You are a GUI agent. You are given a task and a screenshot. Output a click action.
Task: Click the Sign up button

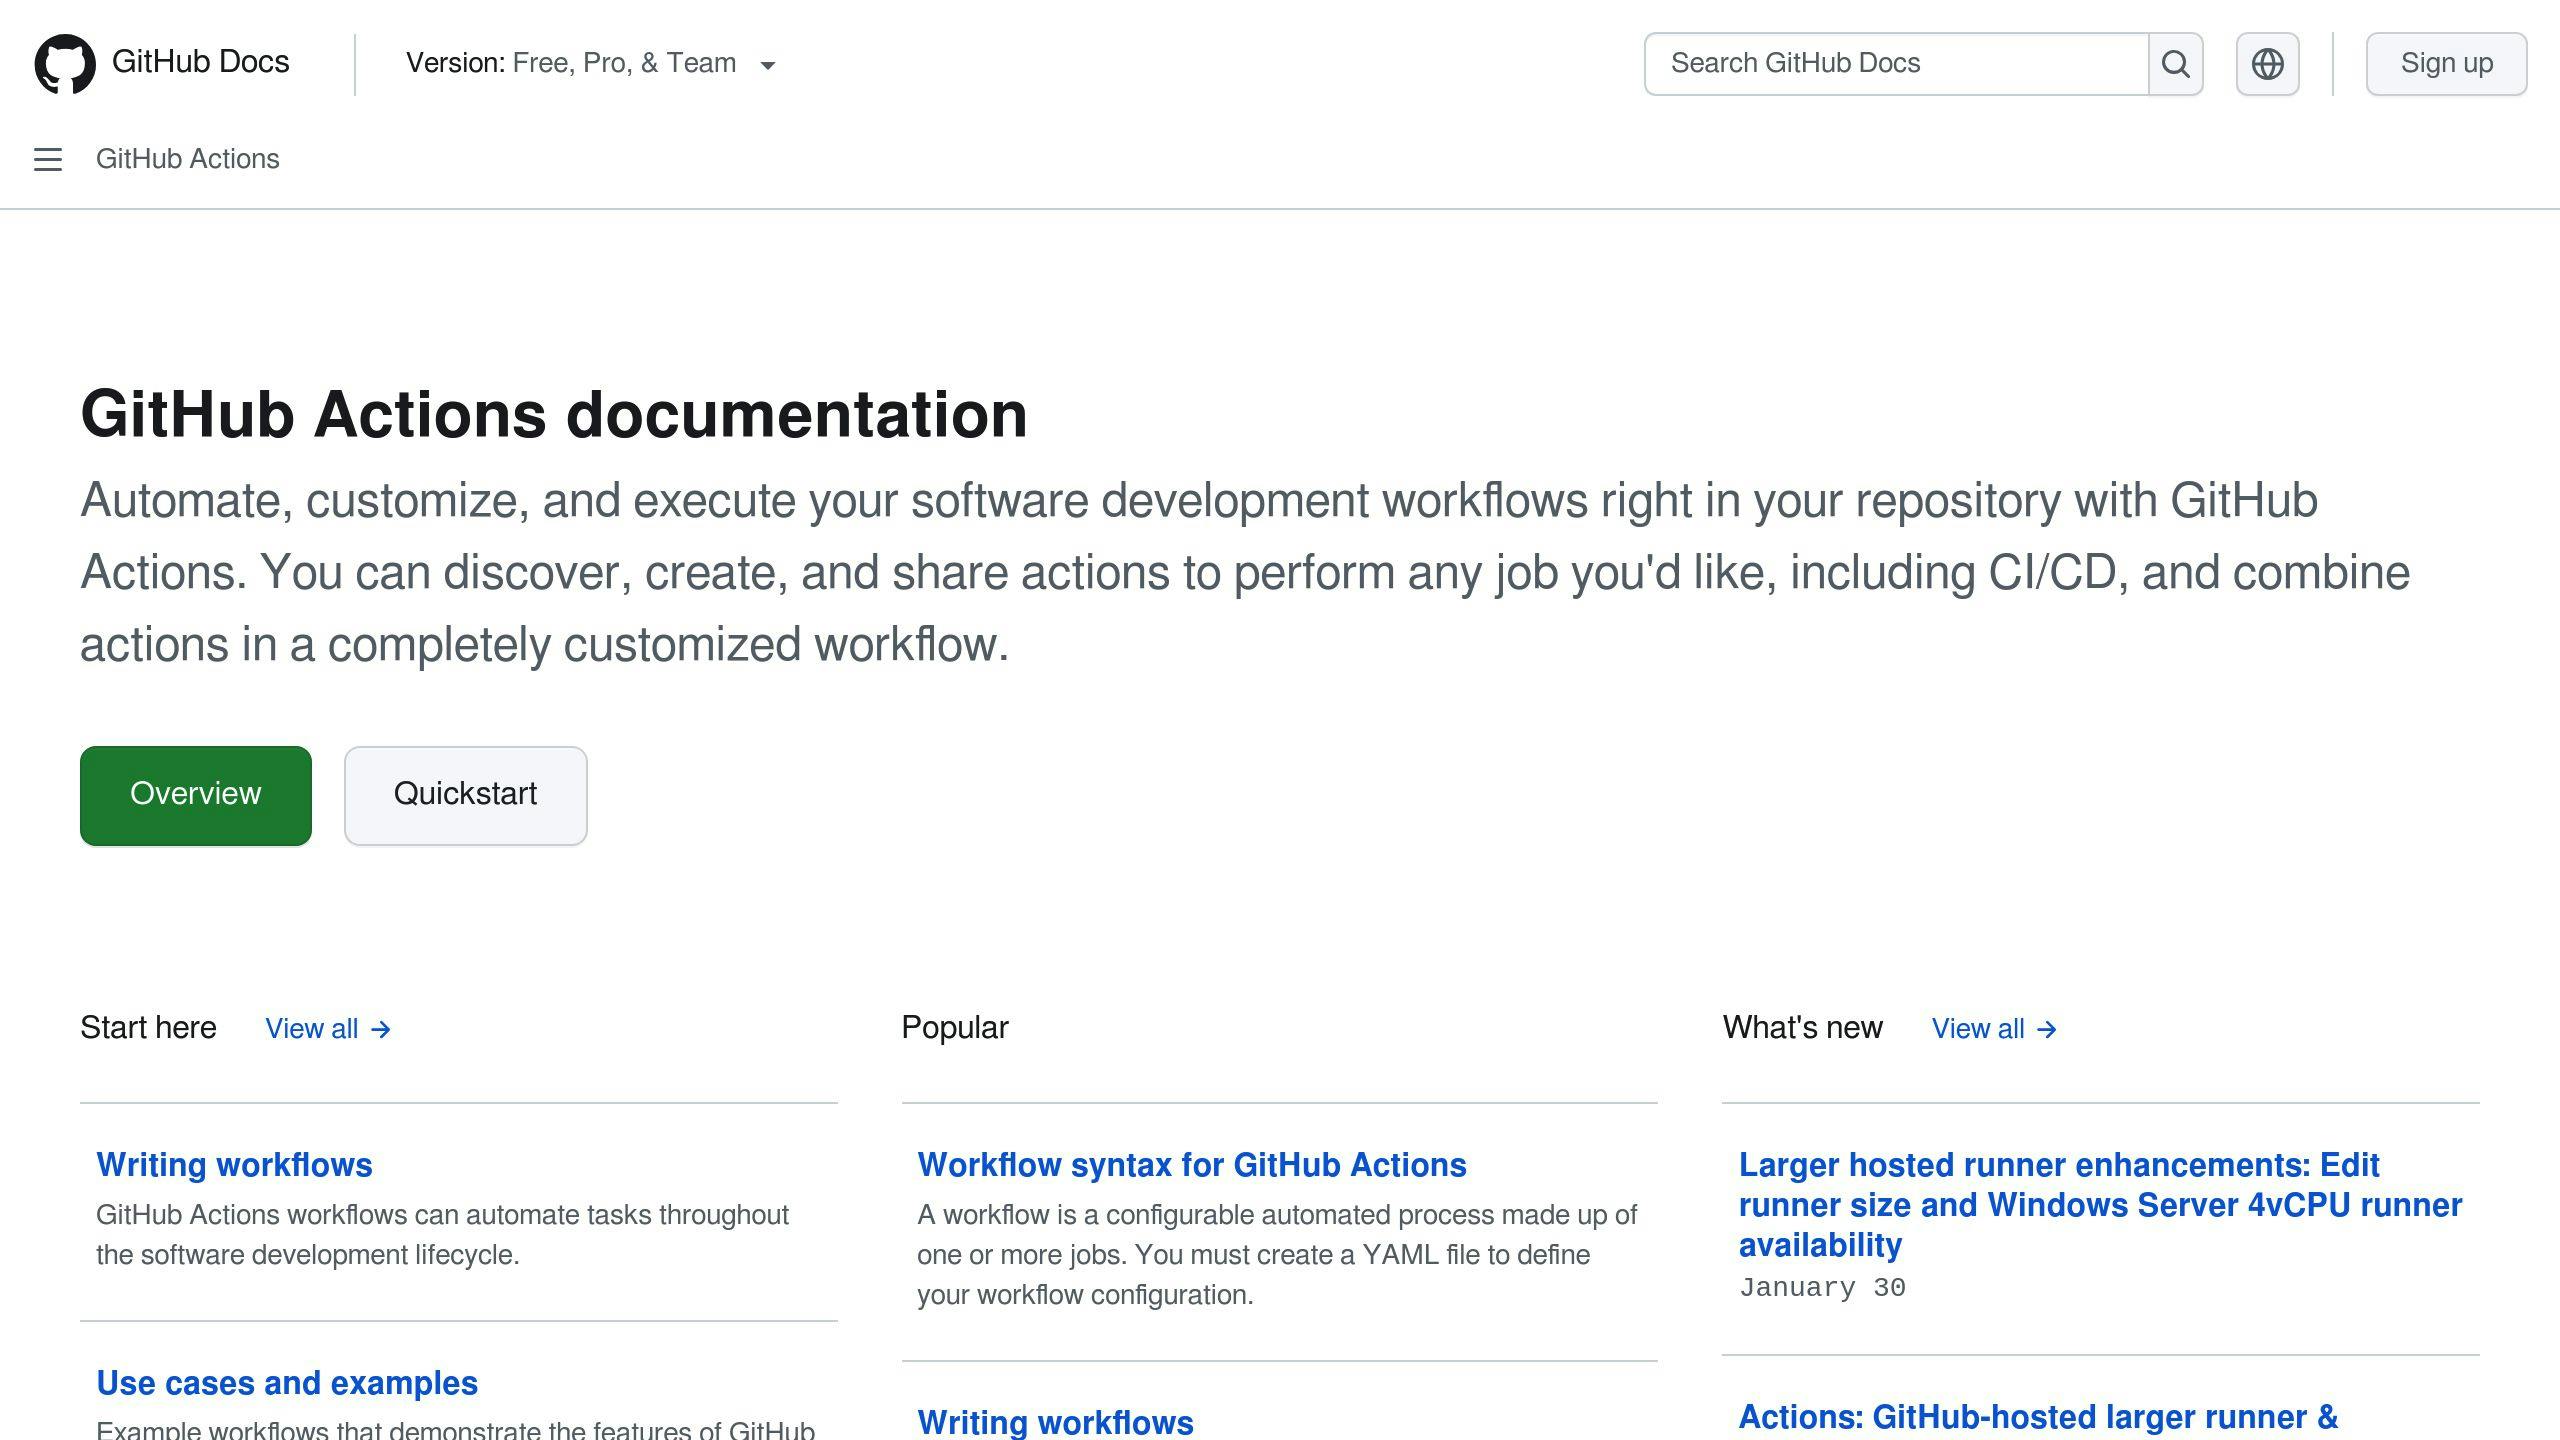[2446, 64]
